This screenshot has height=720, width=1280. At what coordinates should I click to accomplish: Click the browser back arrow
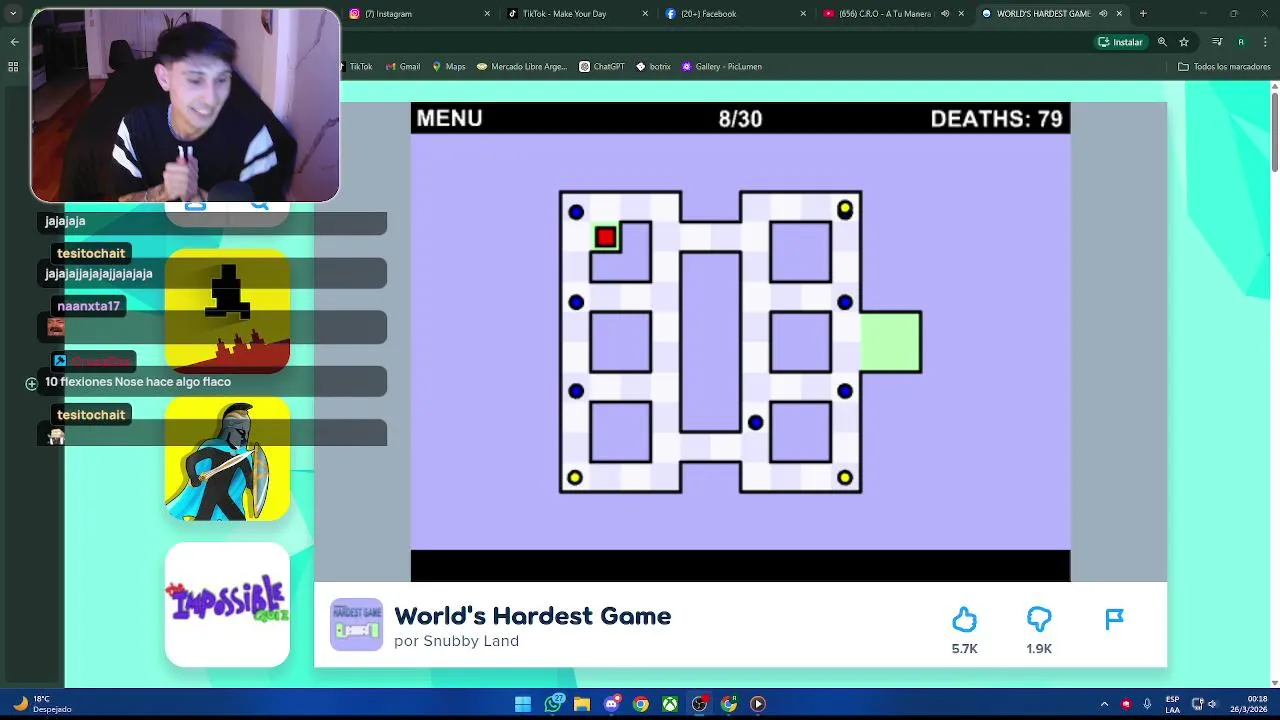14,42
